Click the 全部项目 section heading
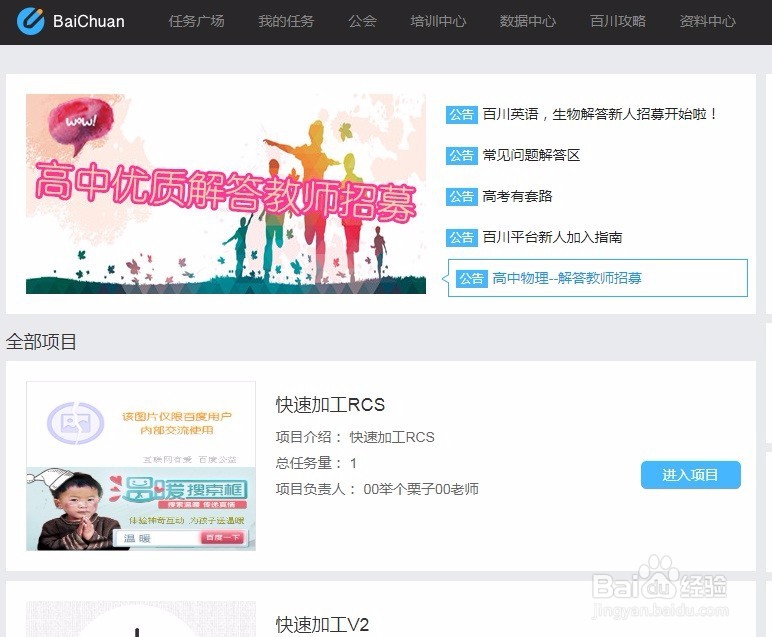Image resolution: width=772 pixels, height=637 pixels. click(x=41, y=342)
